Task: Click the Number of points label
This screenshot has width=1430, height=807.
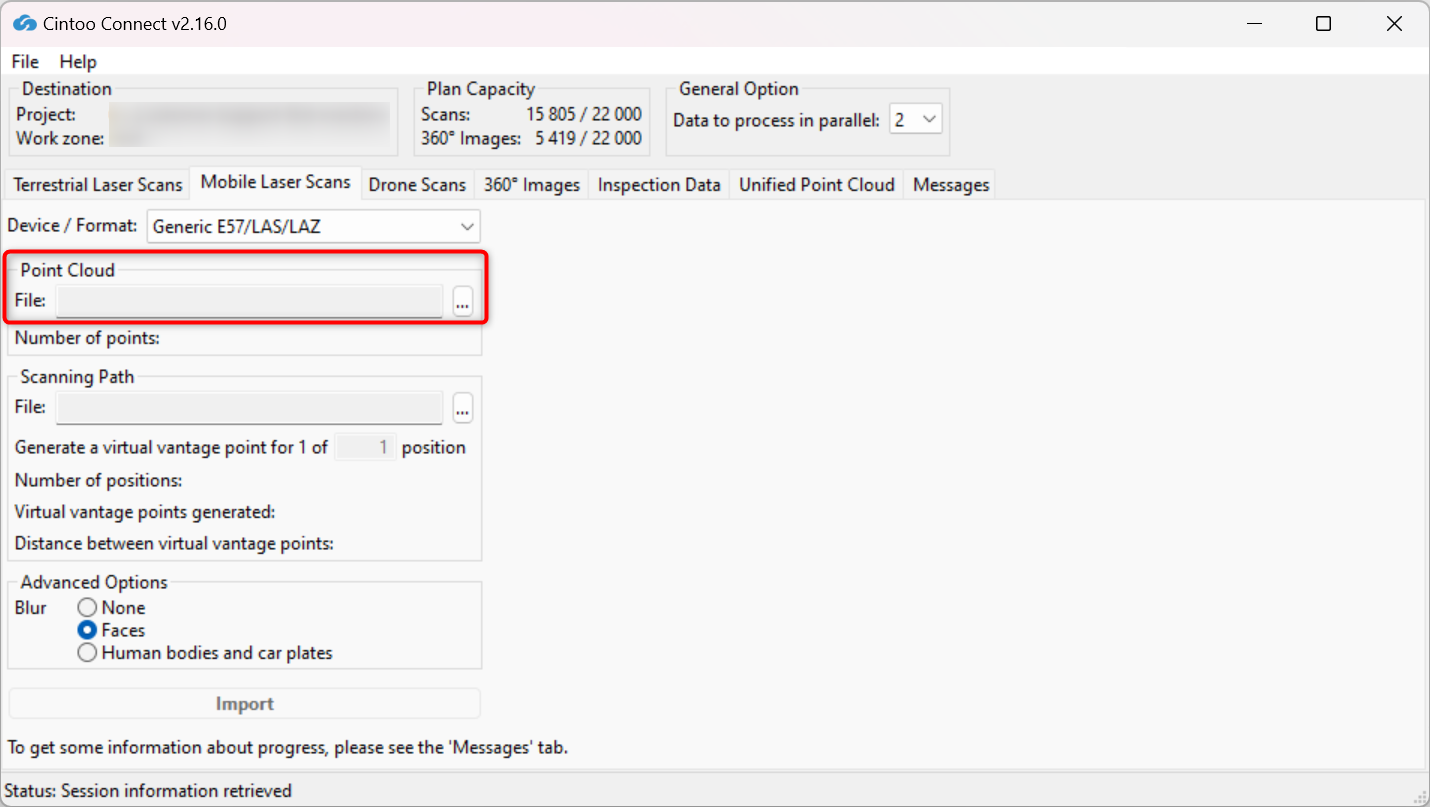Action: (87, 338)
